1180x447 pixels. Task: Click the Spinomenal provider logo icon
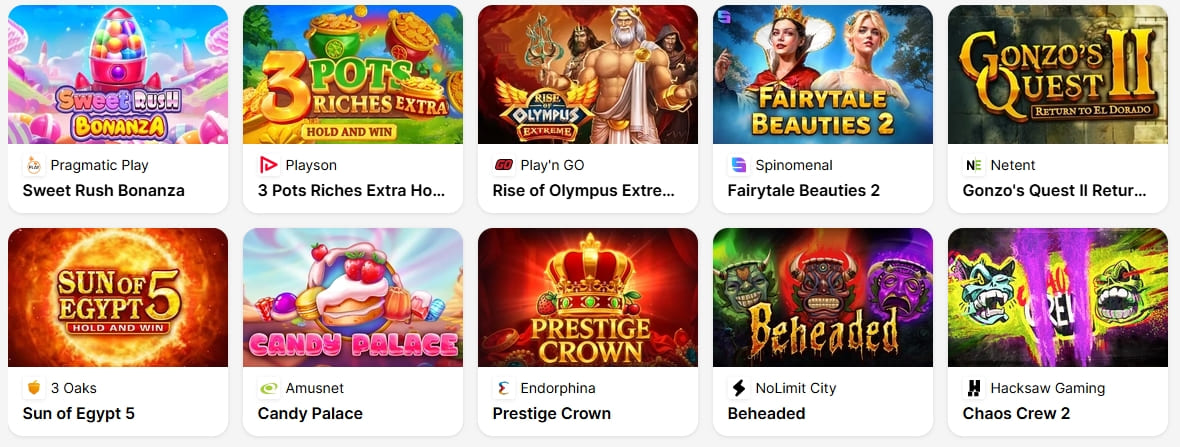coord(738,165)
